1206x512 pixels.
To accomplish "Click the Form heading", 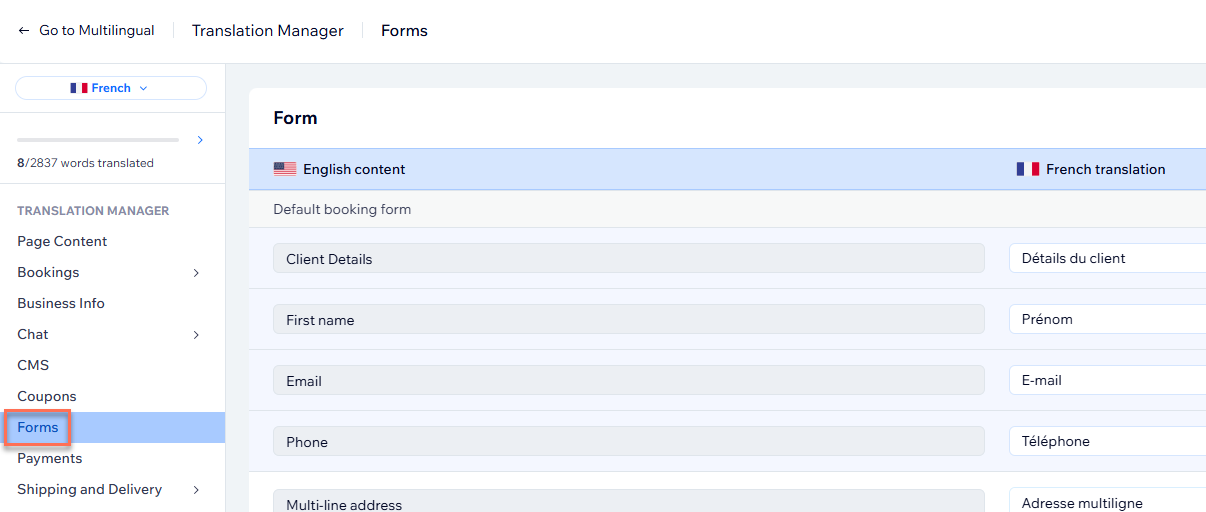I will click(295, 118).
